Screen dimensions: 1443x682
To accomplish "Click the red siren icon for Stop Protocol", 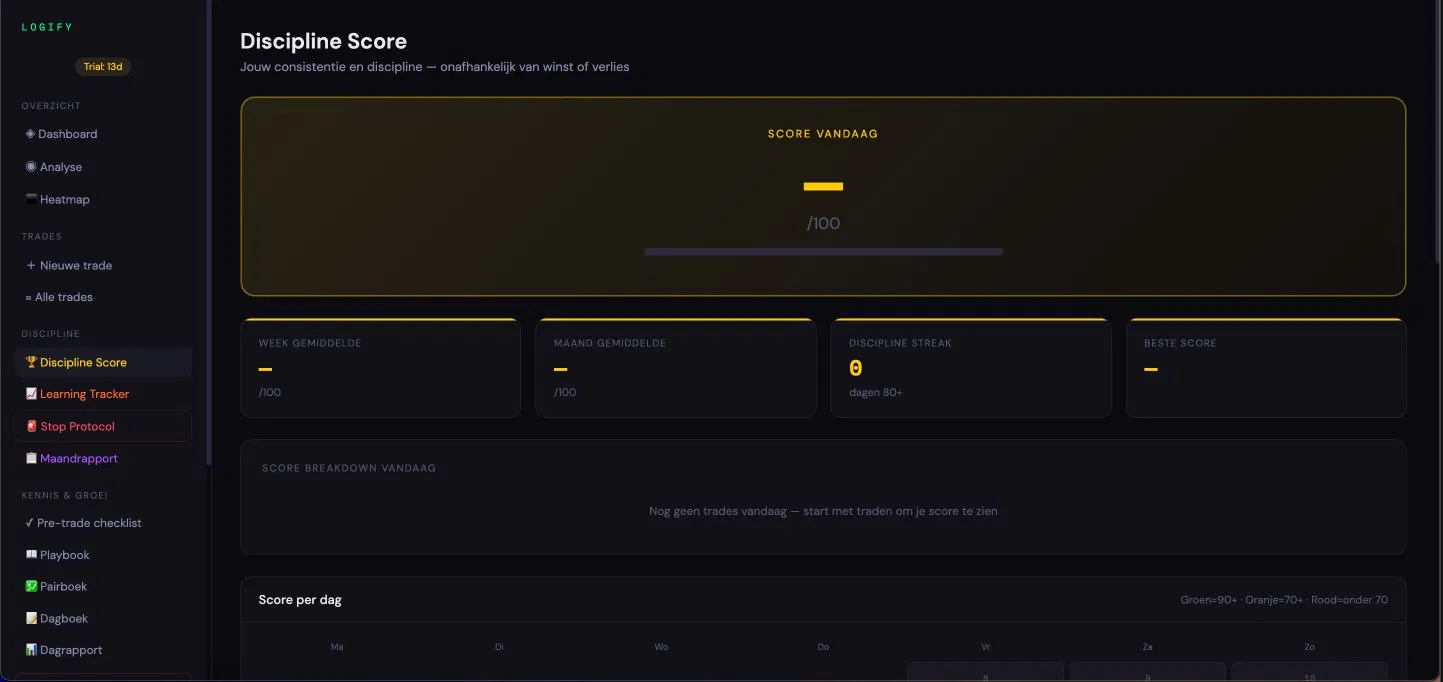I will coord(31,427).
